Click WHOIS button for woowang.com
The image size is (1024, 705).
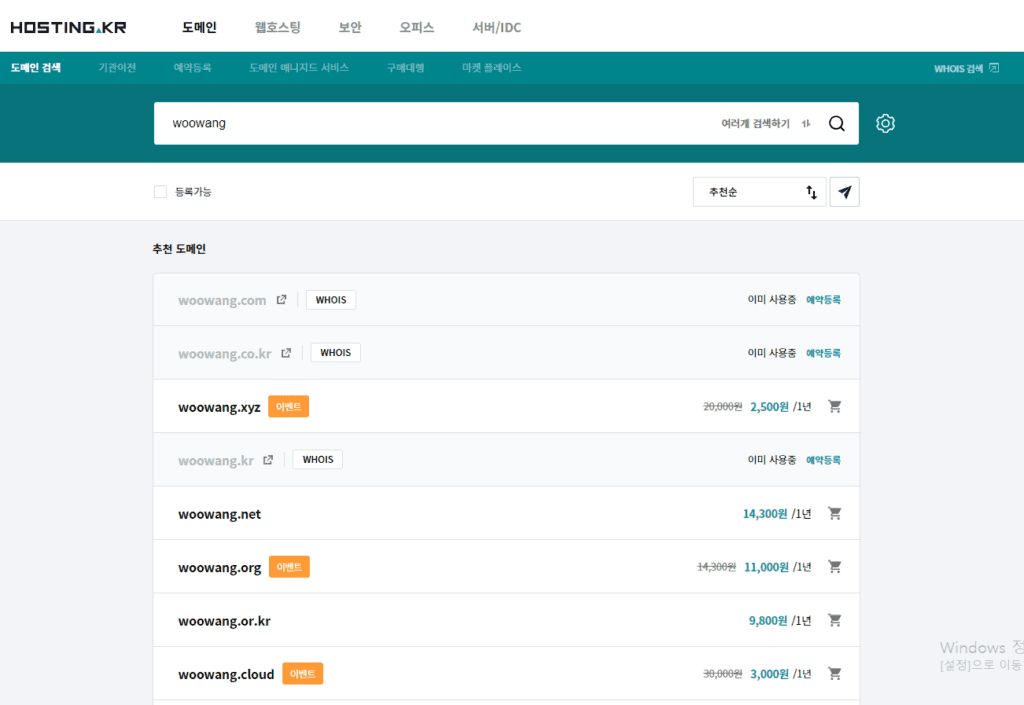331,300
